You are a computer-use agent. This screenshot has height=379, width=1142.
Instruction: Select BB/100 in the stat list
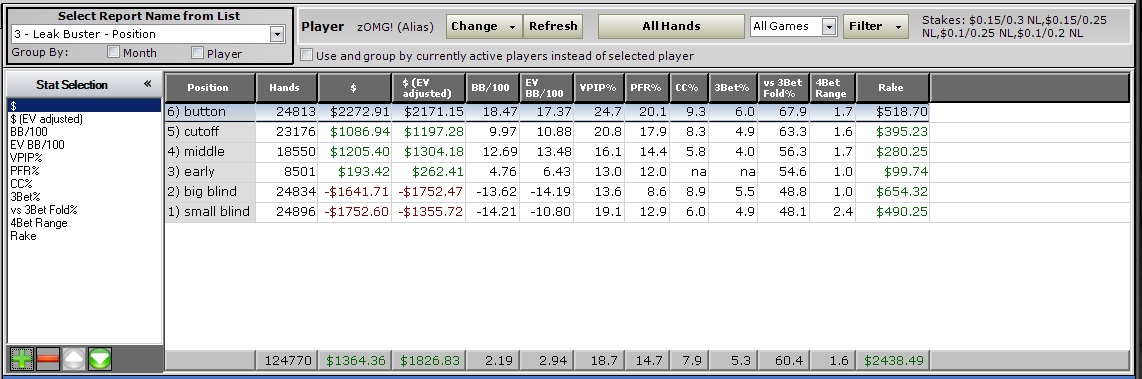(28, 132)
